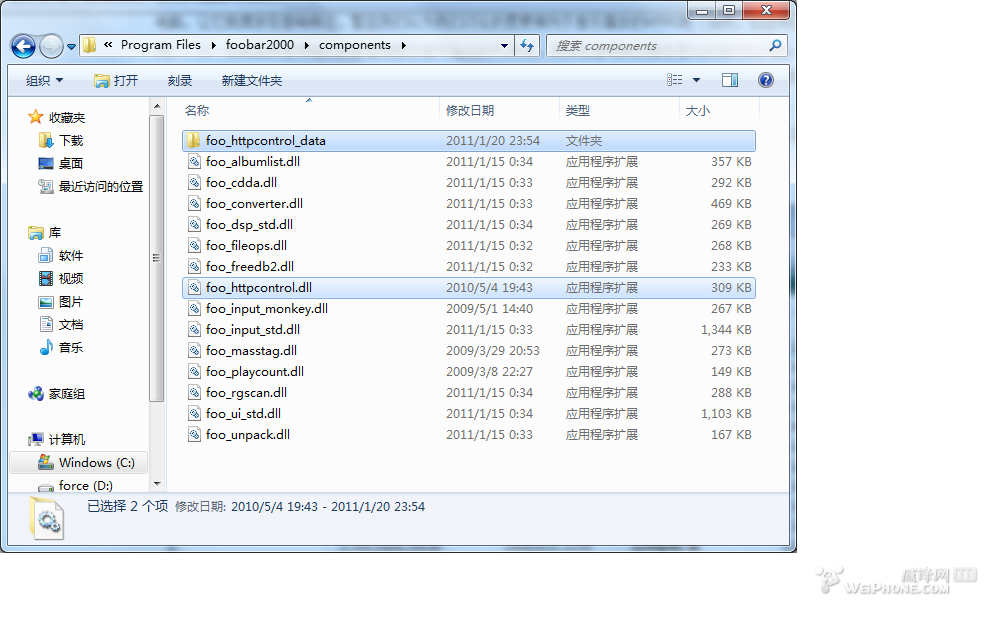The image size is (1008, 630).
Task: Select the foo_input_monkey.dll file icon
Action: (194, 309)
